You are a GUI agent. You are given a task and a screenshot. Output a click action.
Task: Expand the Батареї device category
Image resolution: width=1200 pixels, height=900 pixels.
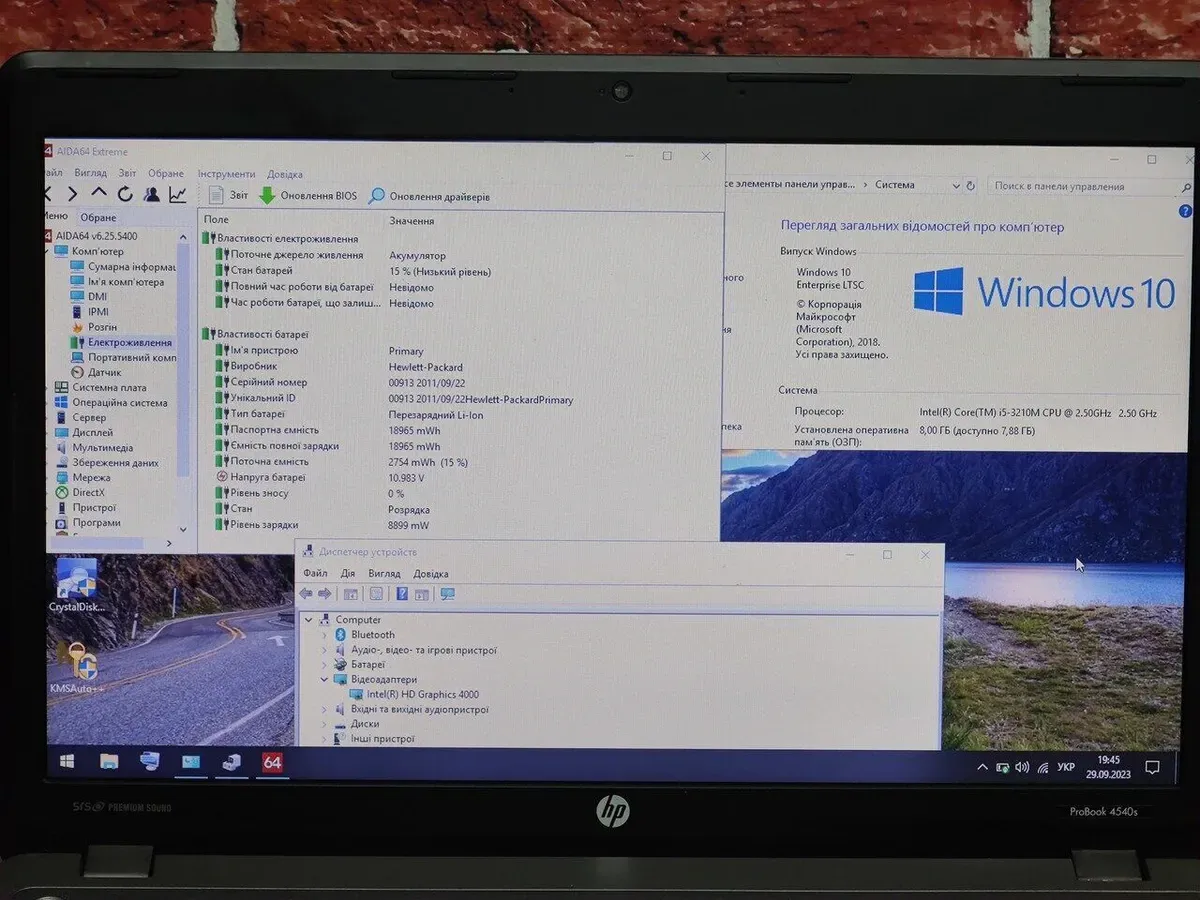click(x=324, y=664)
